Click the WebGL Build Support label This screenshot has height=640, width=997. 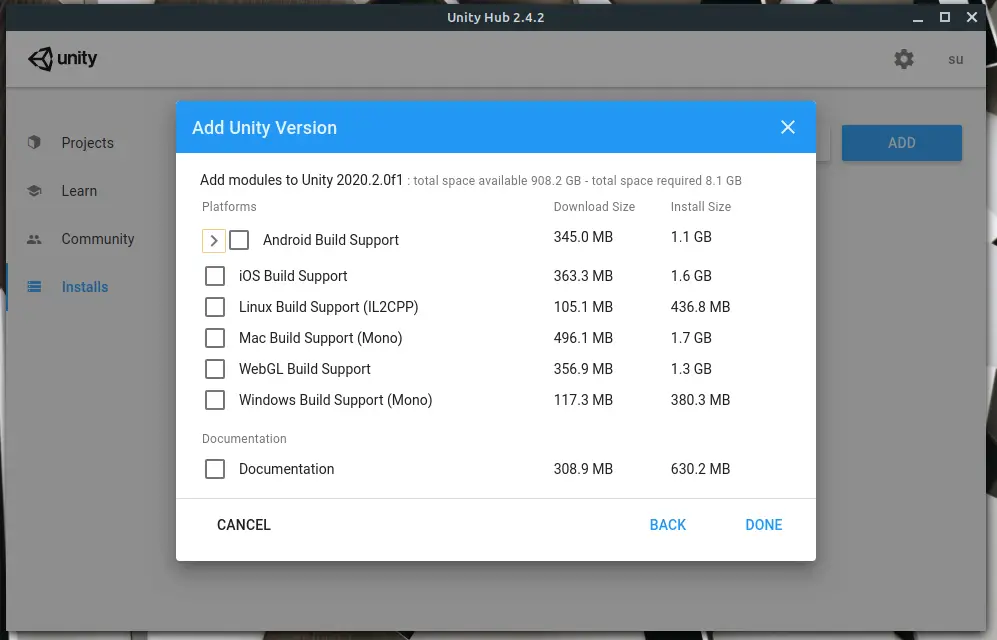pyautogui.click(x=305, y=369)
